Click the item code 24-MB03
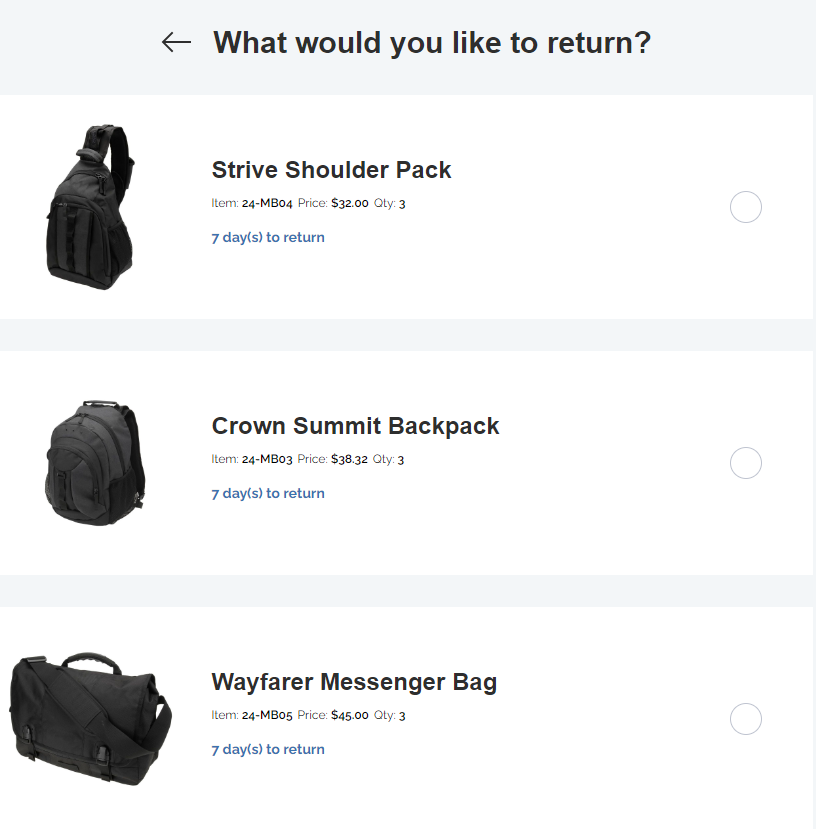 [267, 459]
